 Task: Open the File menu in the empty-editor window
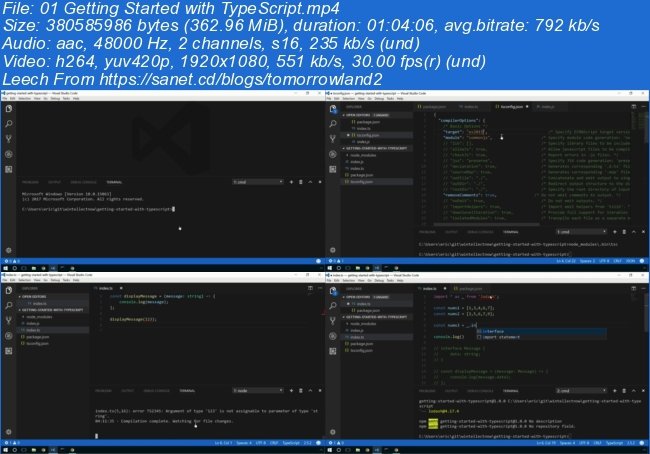(x=5, y=99)
